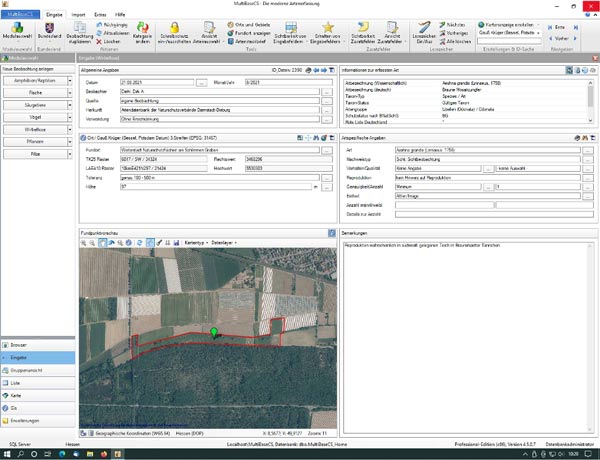Open Liste in navigation pane
Screen dimensions: 600x460
(38, 383)
